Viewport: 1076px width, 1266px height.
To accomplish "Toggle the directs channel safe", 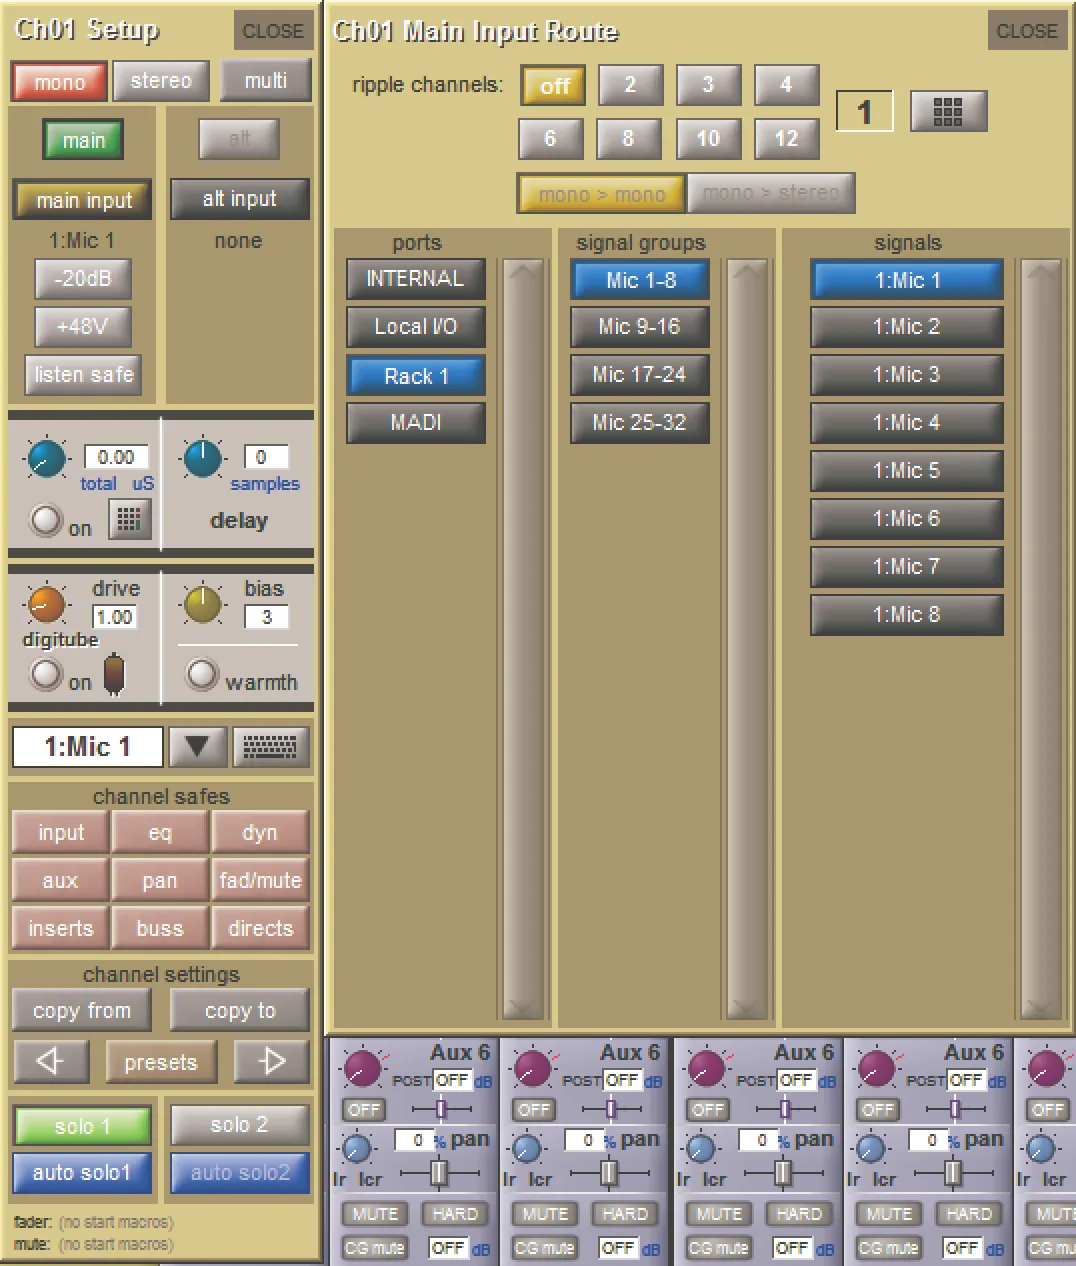I will click(260, 928).
